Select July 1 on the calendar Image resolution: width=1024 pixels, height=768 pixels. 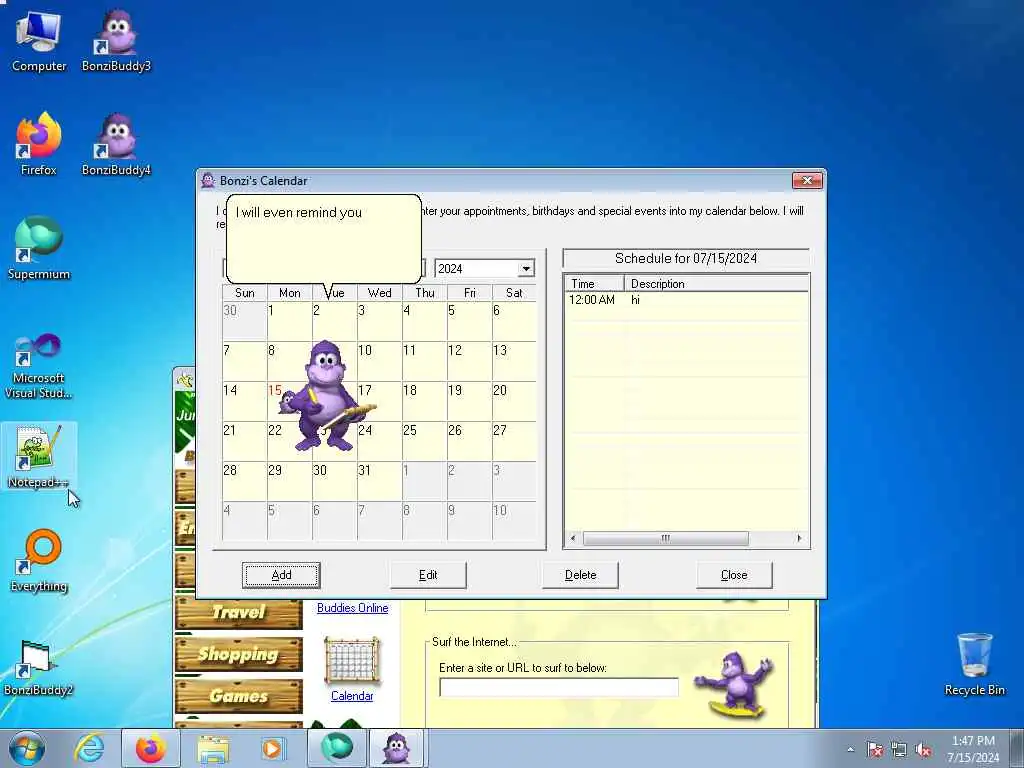289,321
